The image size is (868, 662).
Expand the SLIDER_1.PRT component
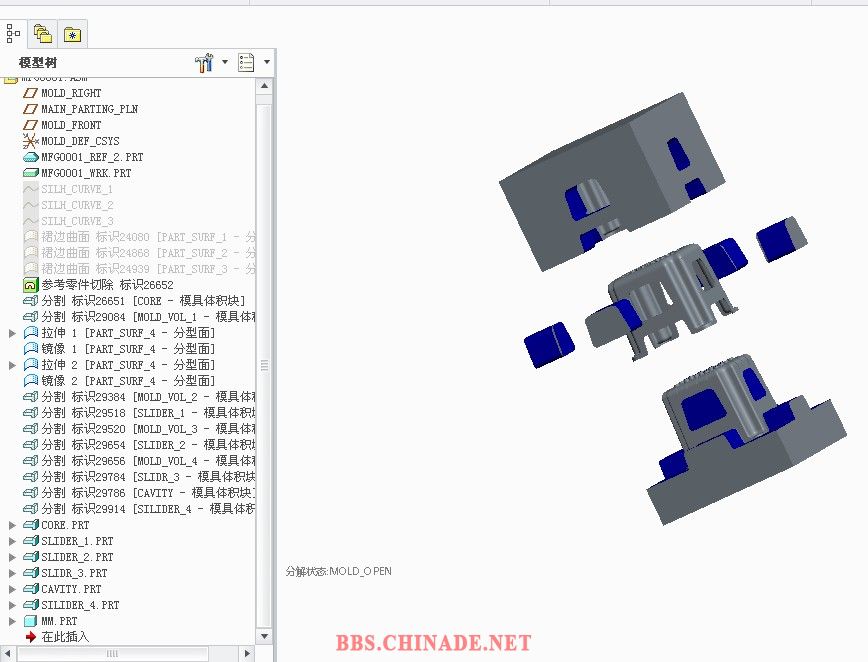[12, 541]
